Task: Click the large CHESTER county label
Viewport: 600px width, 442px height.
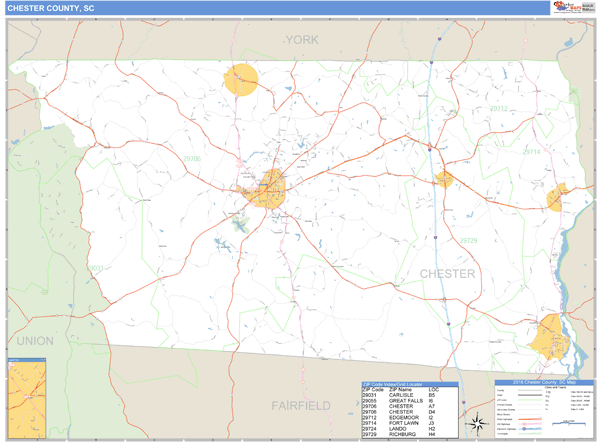Action: coord(447,273)
